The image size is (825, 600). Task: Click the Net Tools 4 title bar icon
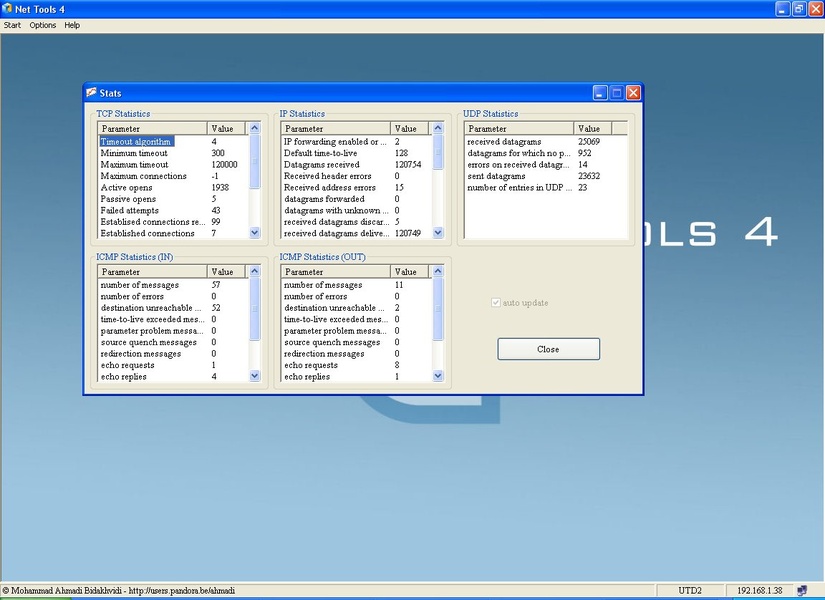(8, 8)
